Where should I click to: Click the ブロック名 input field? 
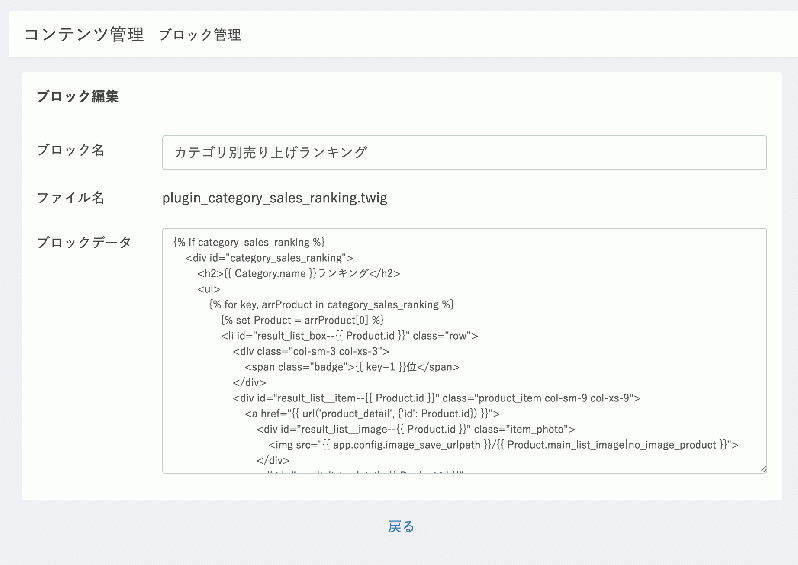pyautogui.click(x=464, y=152)
